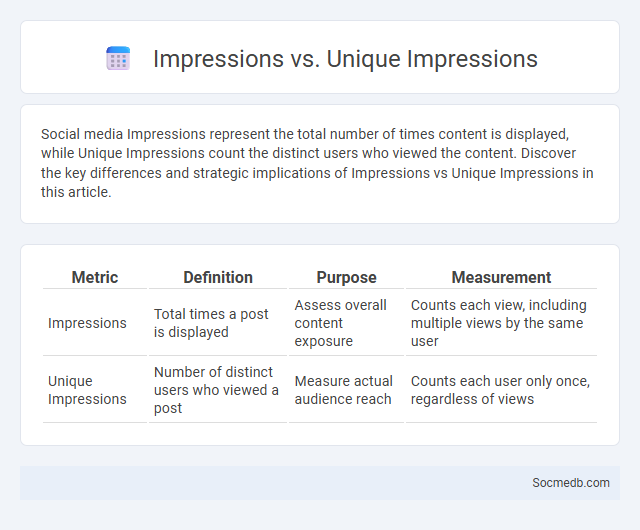This screenshot has height=530, width=640.
Task: Click the title 'Impressions vs. Unique Impressions'
Action: (345, 59)
